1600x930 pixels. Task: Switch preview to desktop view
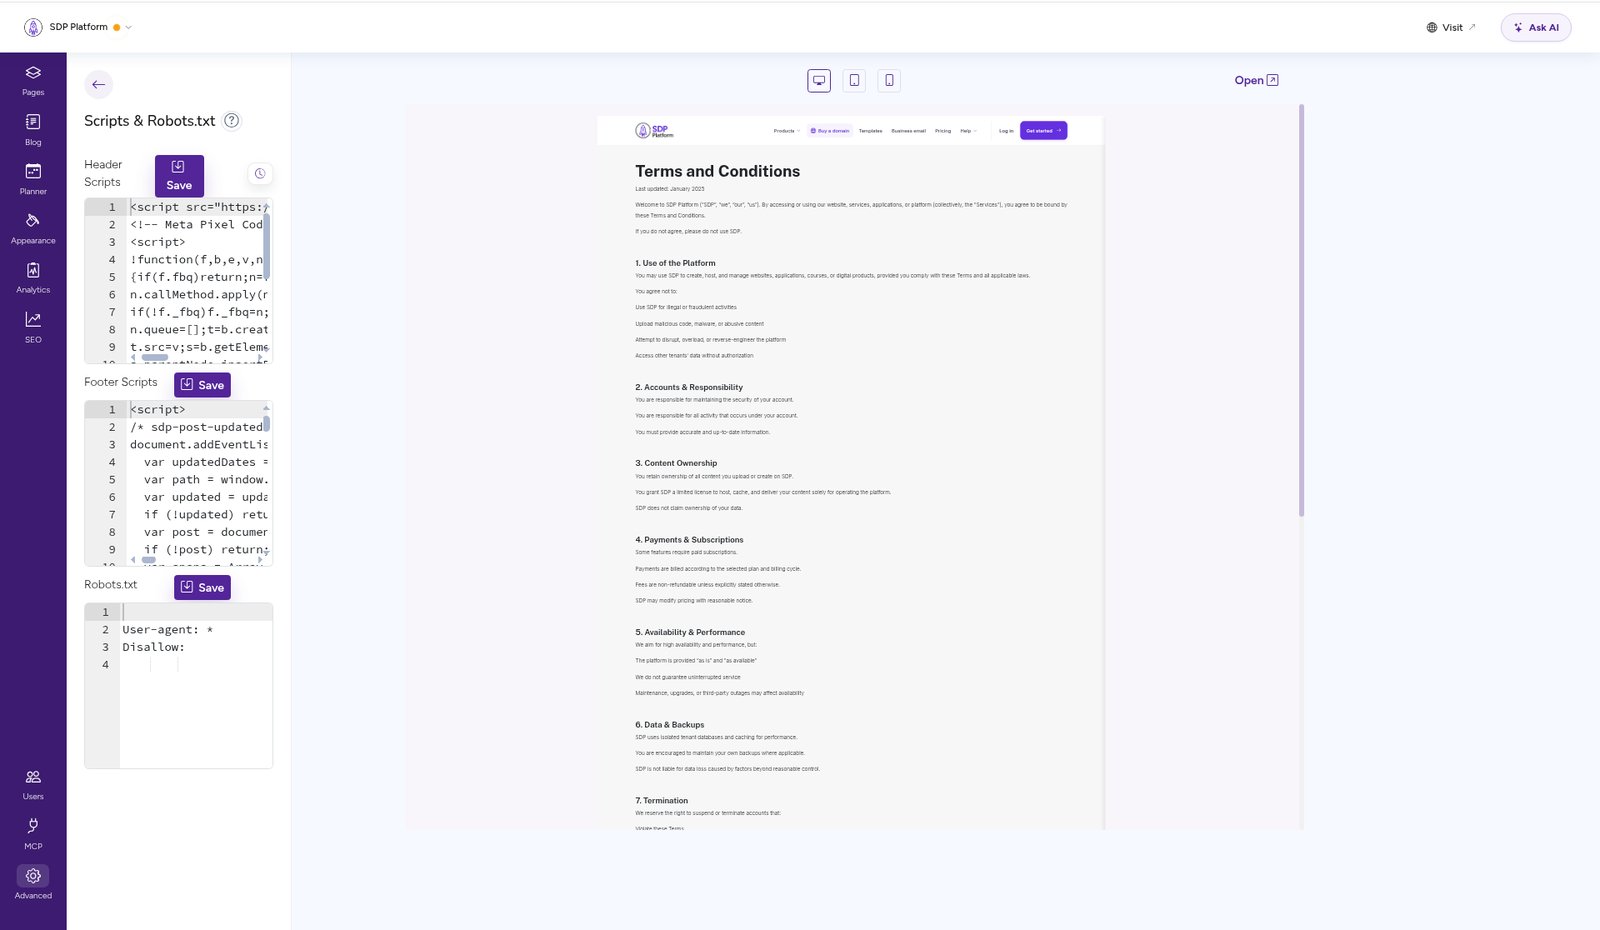(819, 80)
